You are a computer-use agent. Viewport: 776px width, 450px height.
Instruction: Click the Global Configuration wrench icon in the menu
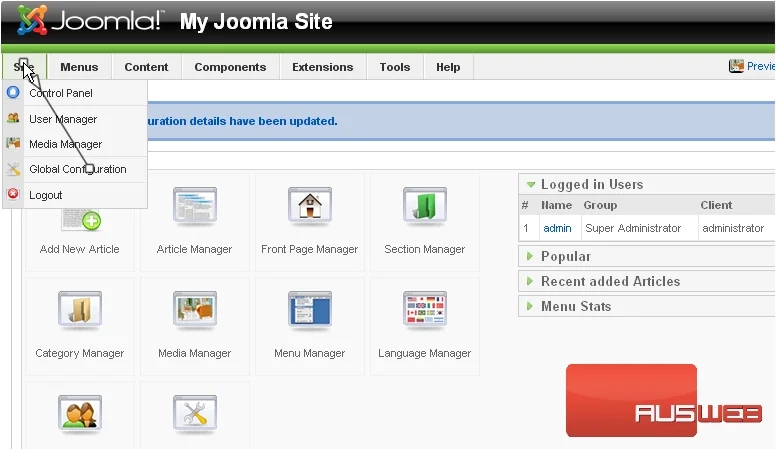13,169
